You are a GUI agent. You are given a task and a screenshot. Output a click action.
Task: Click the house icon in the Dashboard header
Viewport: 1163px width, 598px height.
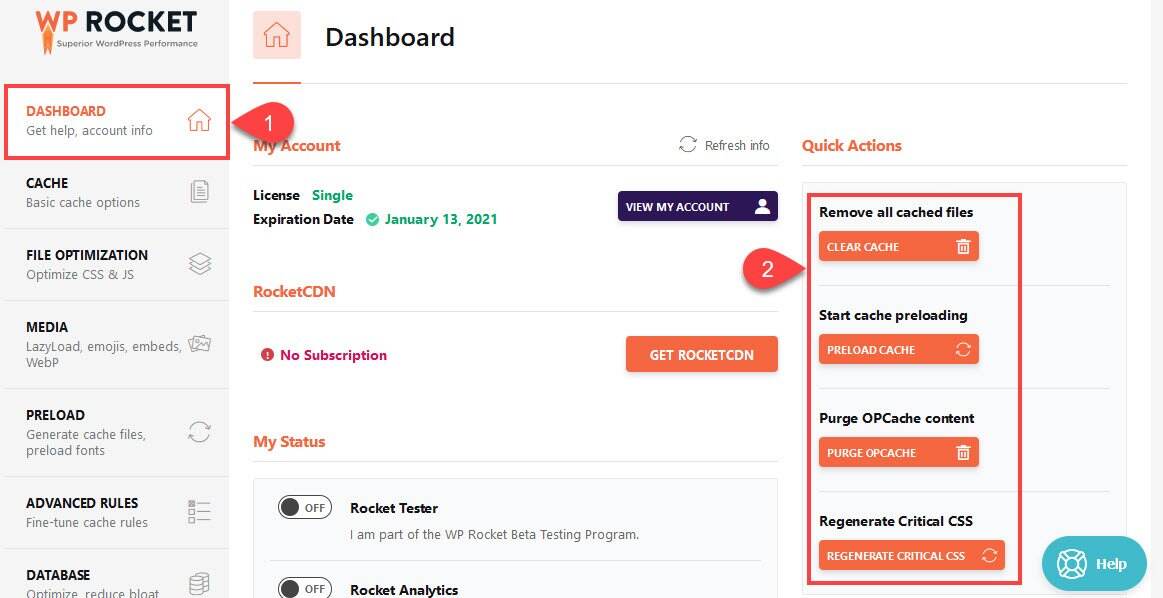[277, 36]
